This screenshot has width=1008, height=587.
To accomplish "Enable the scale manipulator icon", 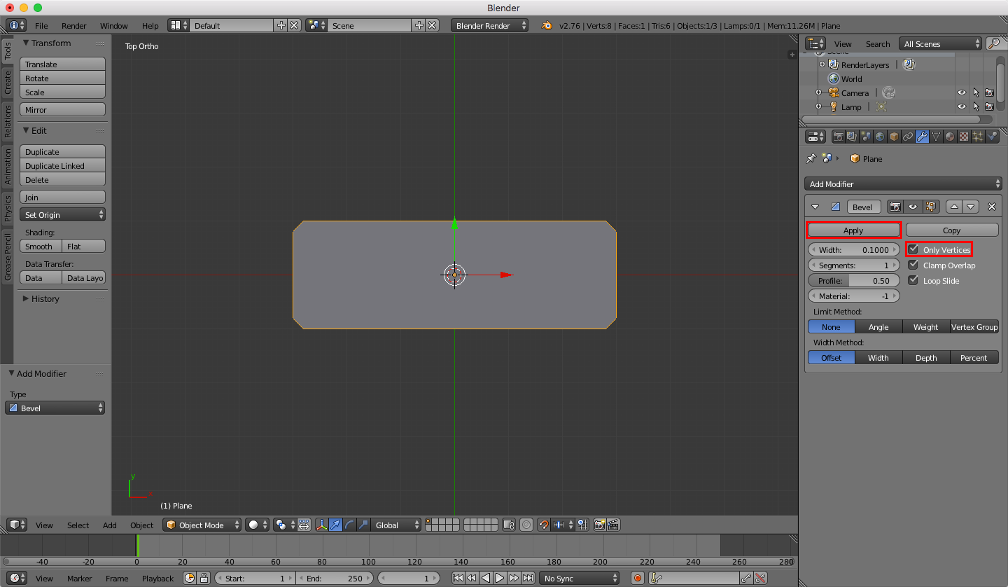I will [x=363, y=525].
